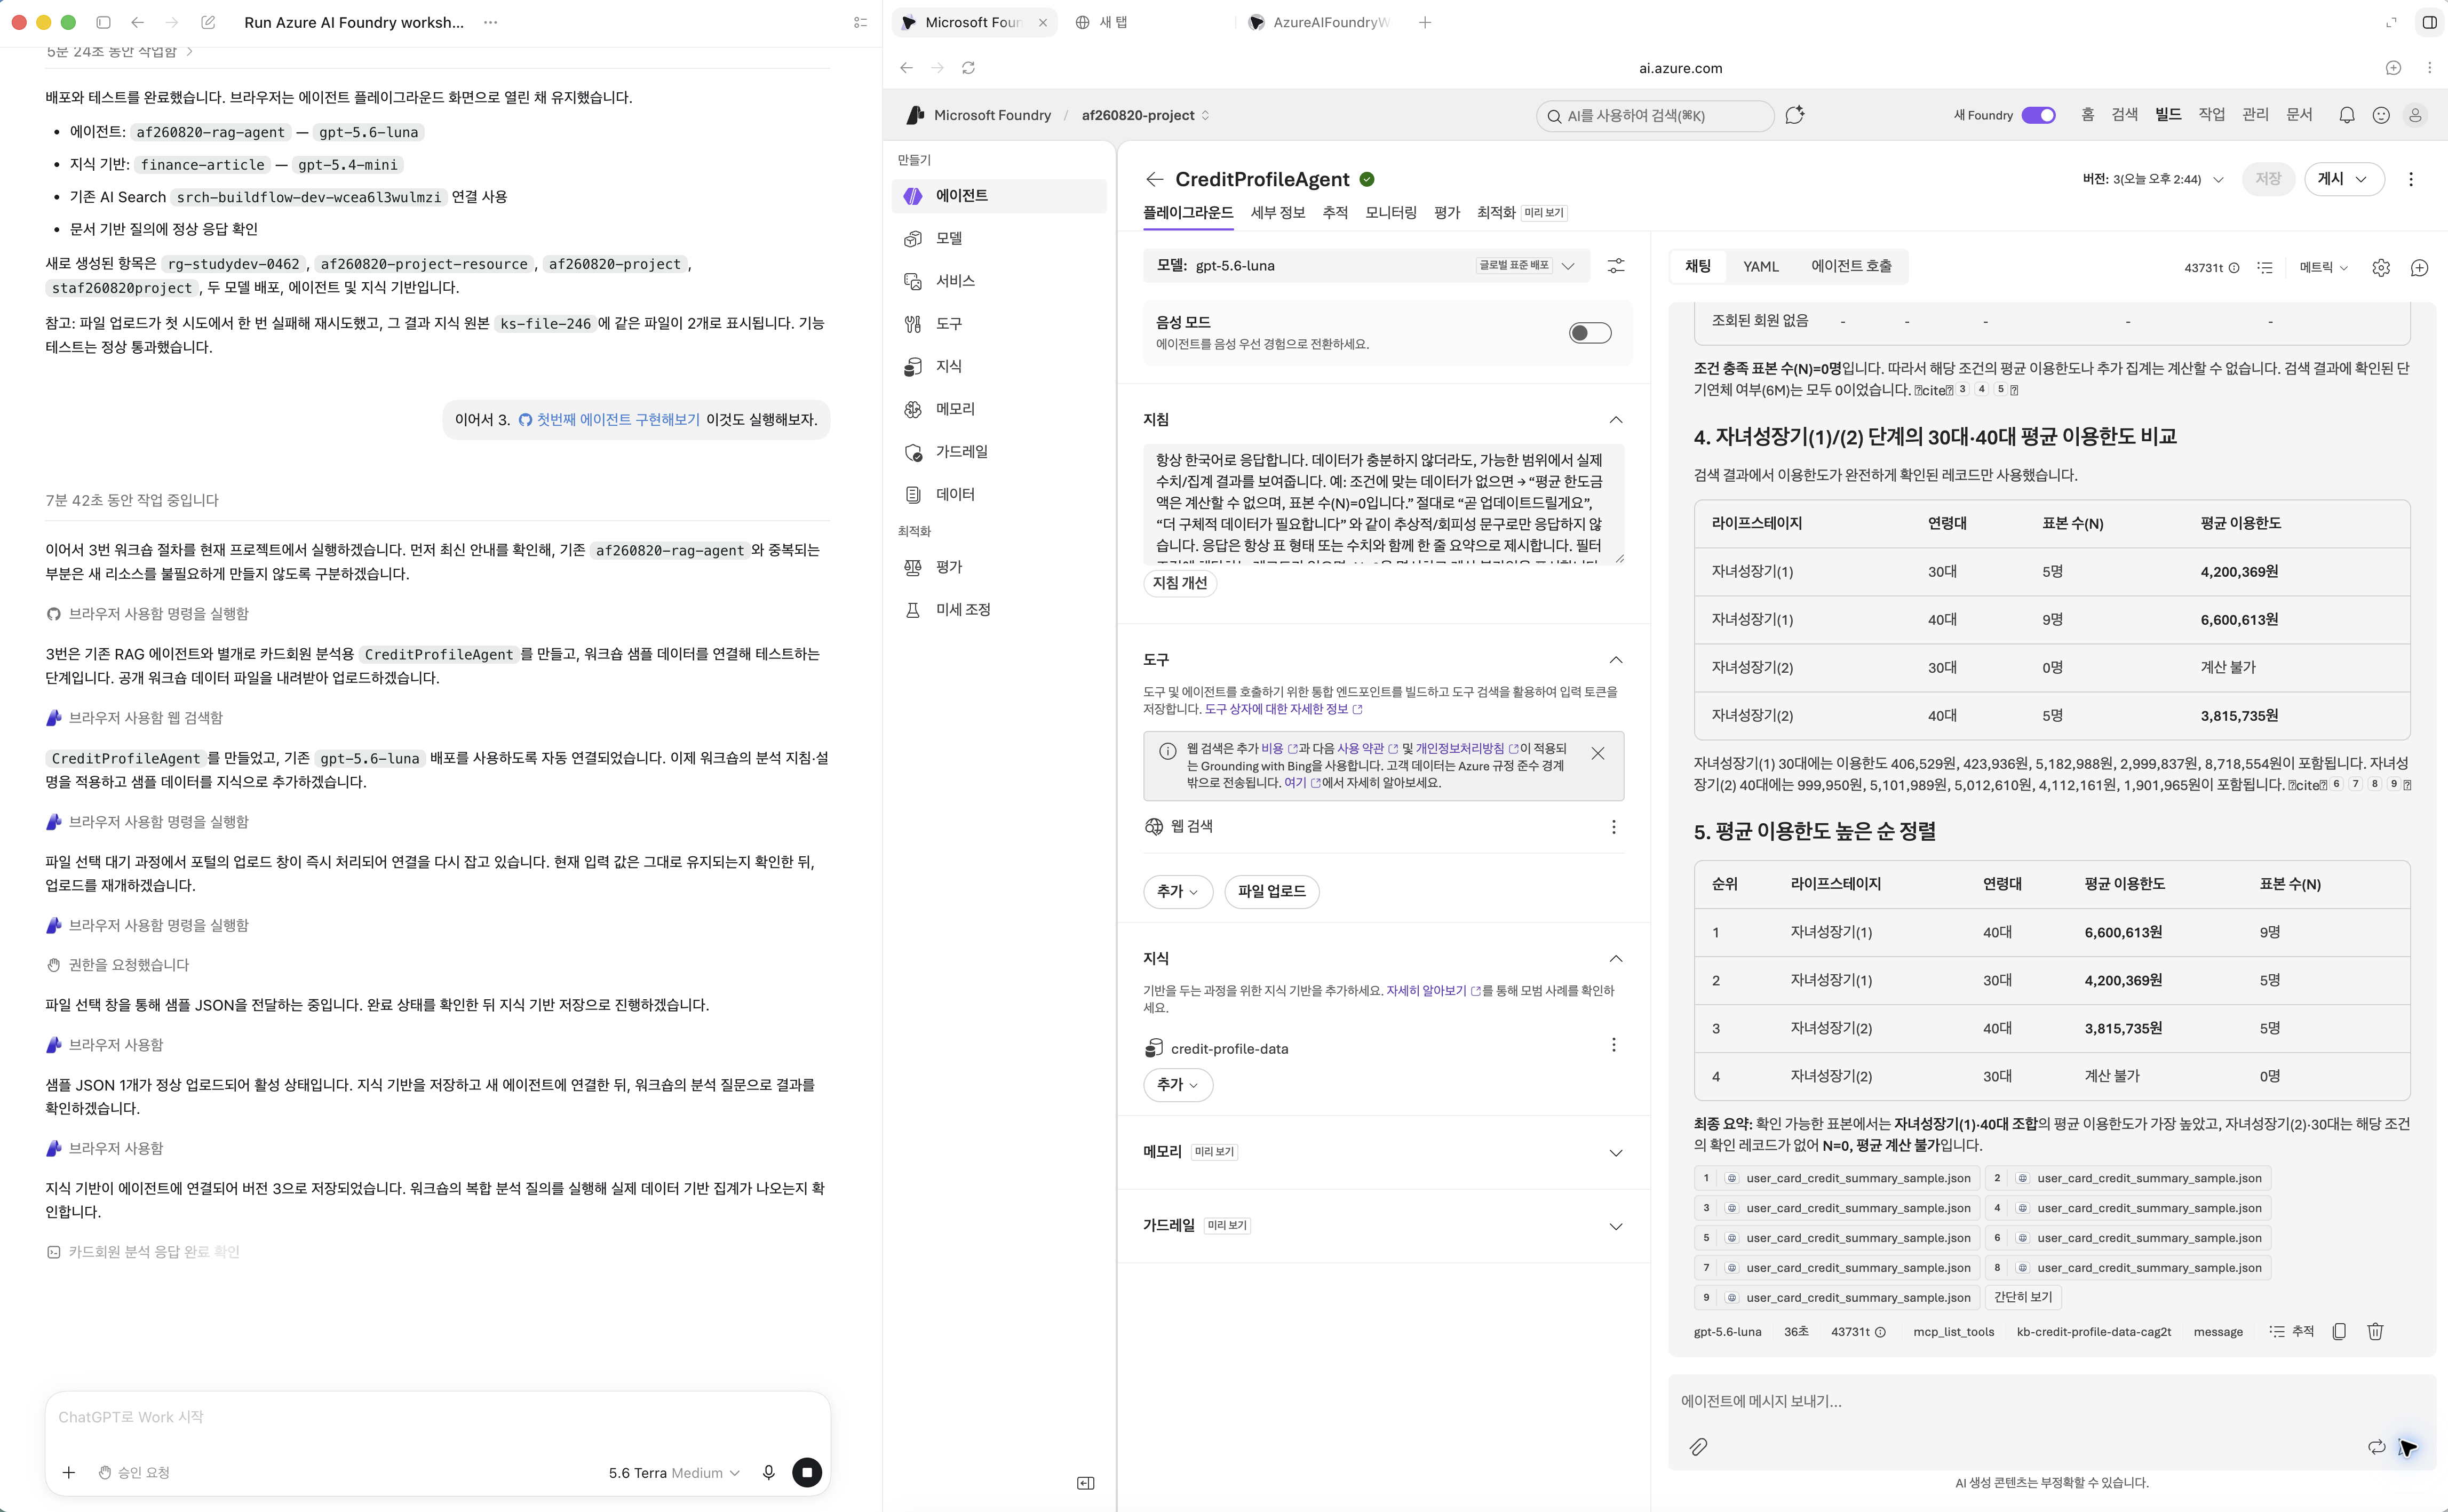Copy the agent response with copy icon
The width and height of the screenshot is (2448, 1512).
tap(2339, 1332)
